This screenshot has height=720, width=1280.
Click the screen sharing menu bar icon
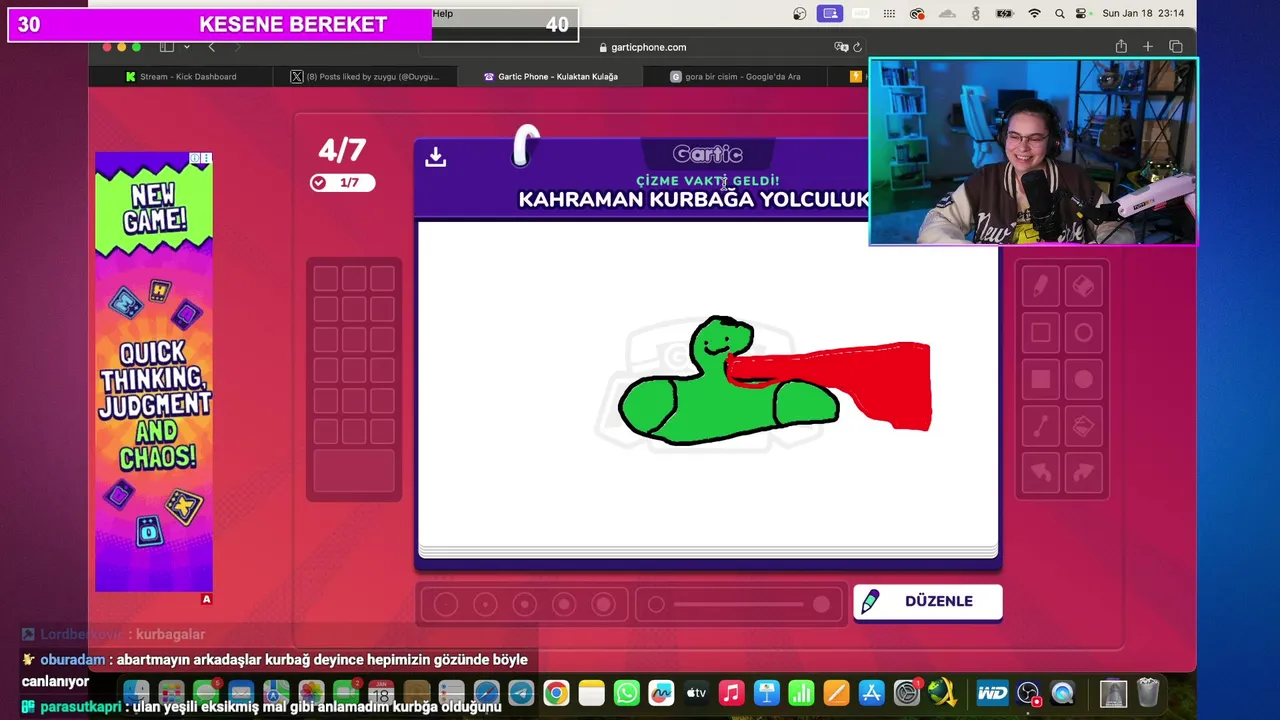coord(829,13)
